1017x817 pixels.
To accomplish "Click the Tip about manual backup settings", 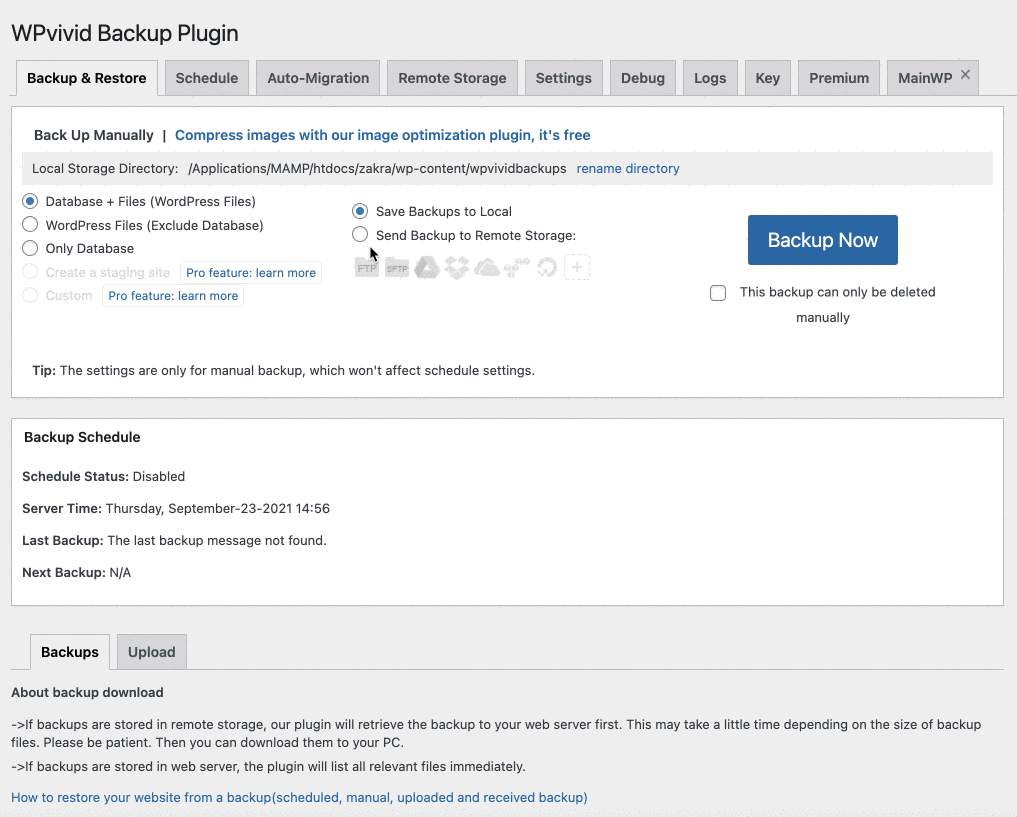I will point(283,370).
